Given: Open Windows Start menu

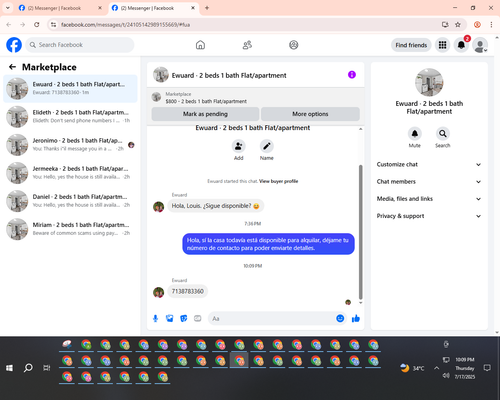Looking at the screenshot, I should pos(9,368).
